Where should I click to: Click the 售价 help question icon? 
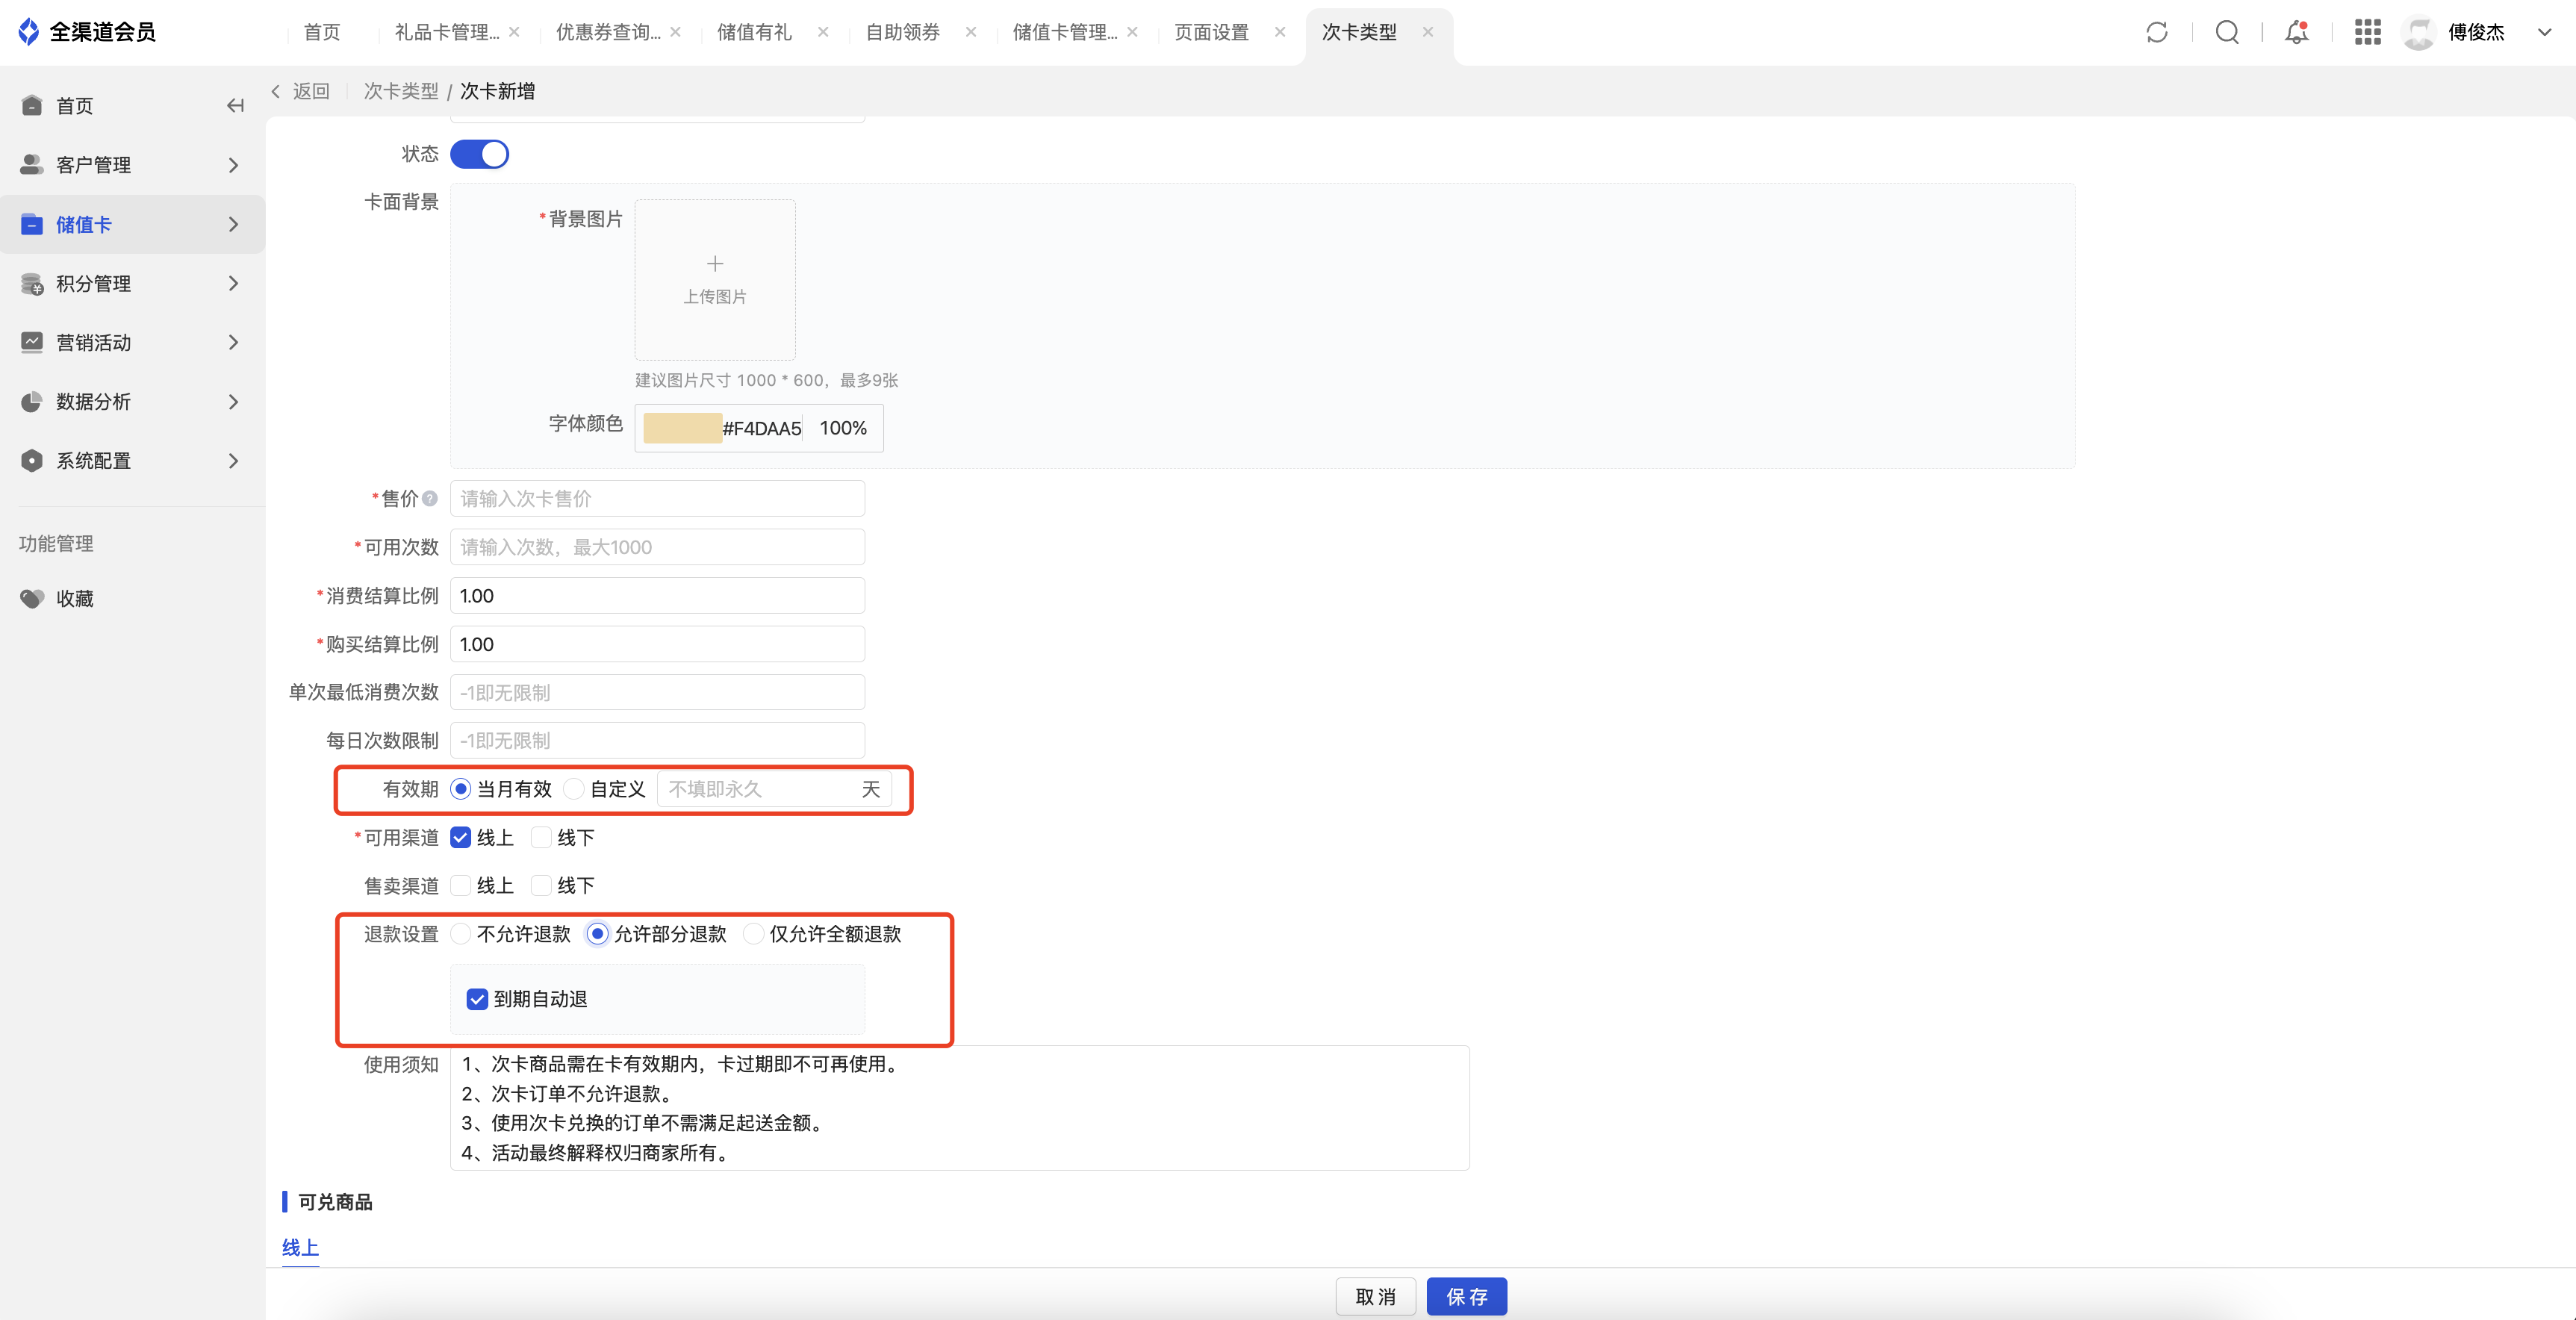pos(429,498)
